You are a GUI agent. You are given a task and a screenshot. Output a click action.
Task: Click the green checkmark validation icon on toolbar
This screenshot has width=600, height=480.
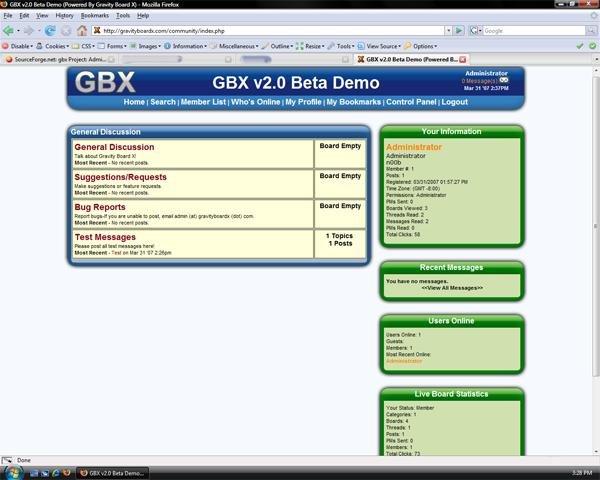(580, 46)
